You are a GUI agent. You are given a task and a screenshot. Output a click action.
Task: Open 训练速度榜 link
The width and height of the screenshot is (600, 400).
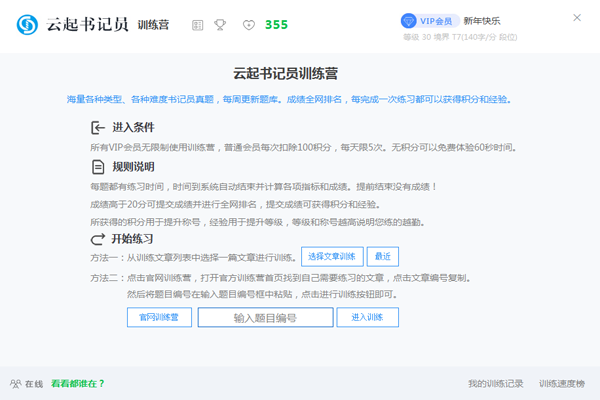point(562,384)
